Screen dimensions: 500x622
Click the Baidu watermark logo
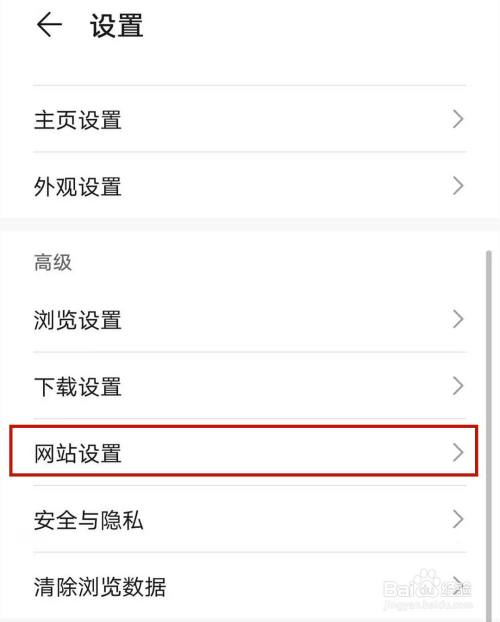click(428, 590)
